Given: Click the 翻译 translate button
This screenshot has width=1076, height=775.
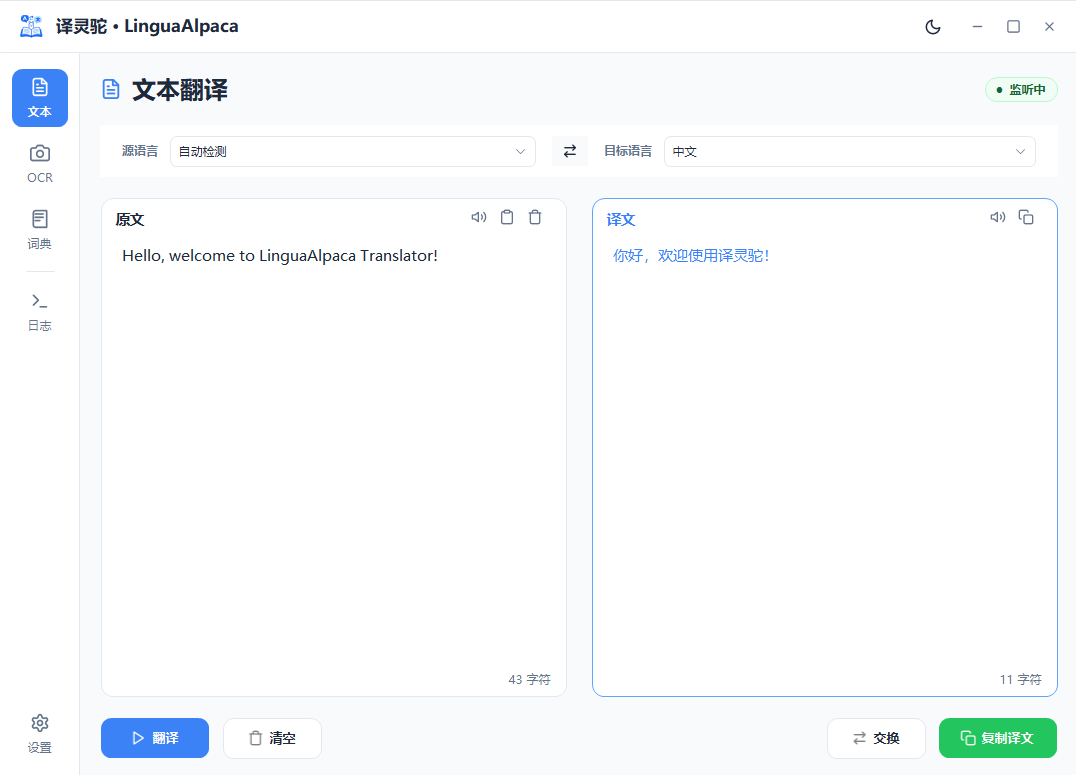Looking at the screenshot, I should (x=155, y=738).
